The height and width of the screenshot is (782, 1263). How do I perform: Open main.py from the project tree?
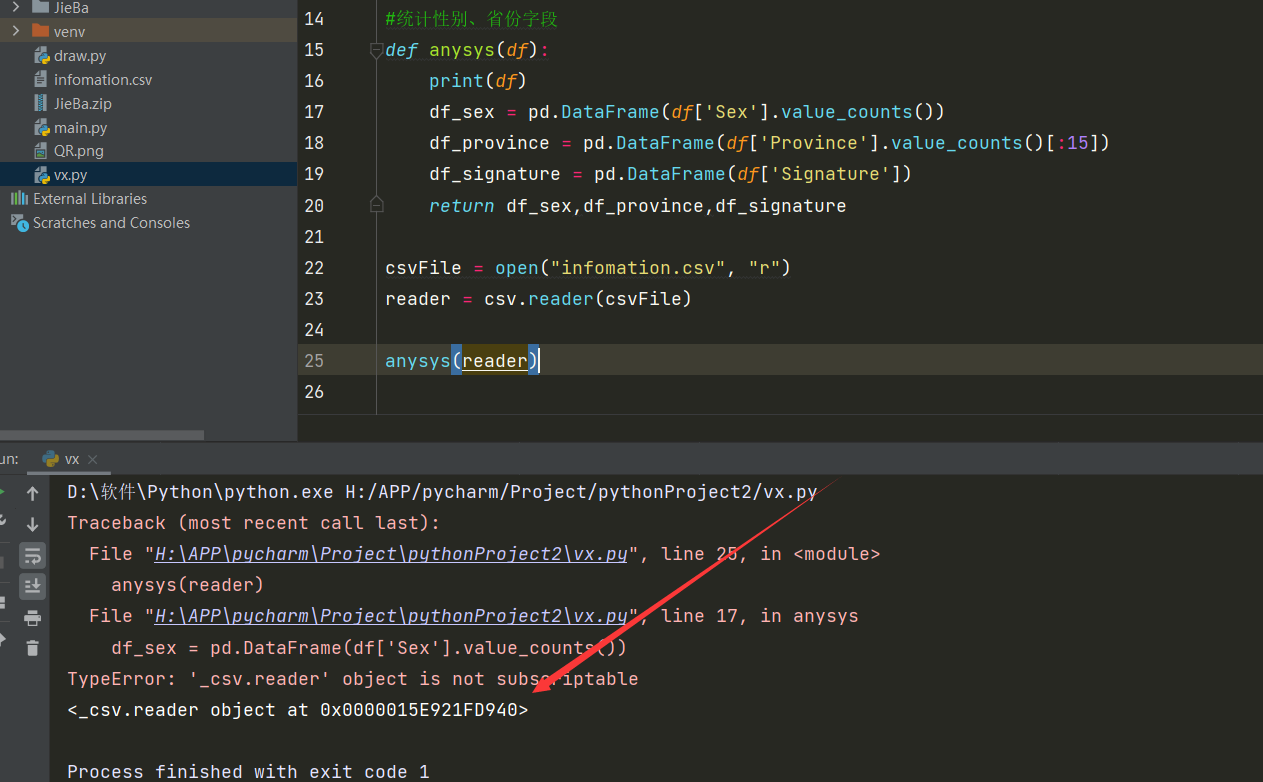pos(80,127)
